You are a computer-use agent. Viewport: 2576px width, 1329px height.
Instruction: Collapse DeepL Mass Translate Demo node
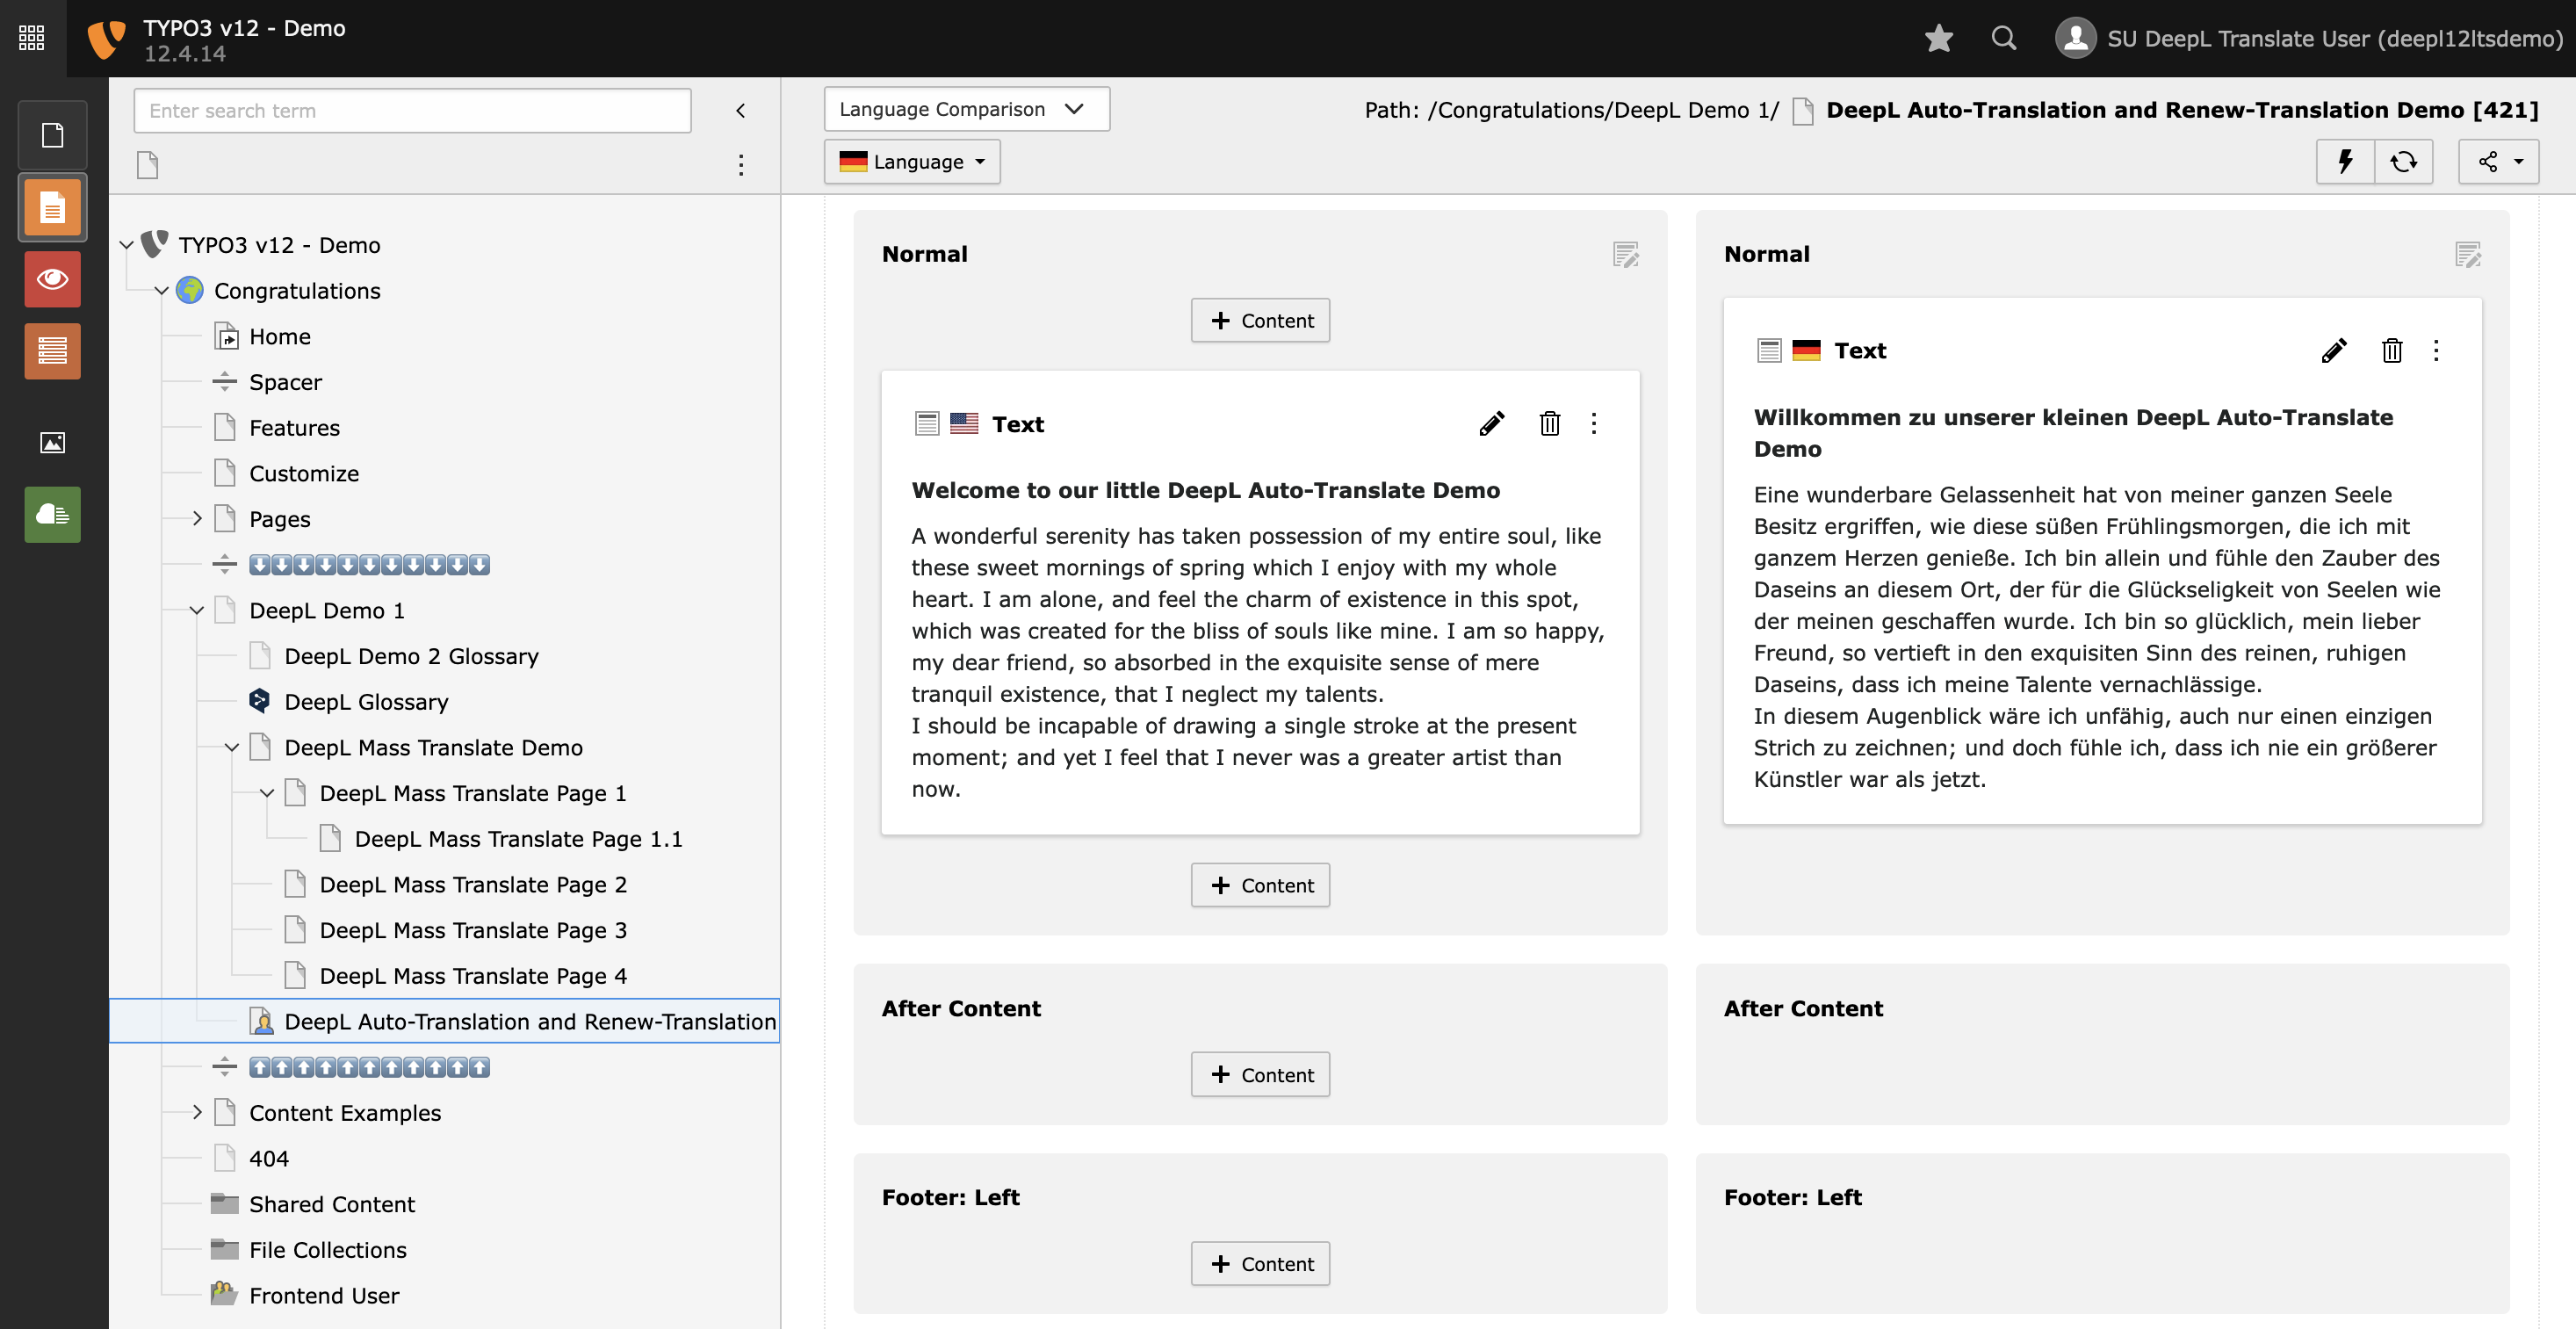pos(232,748)
